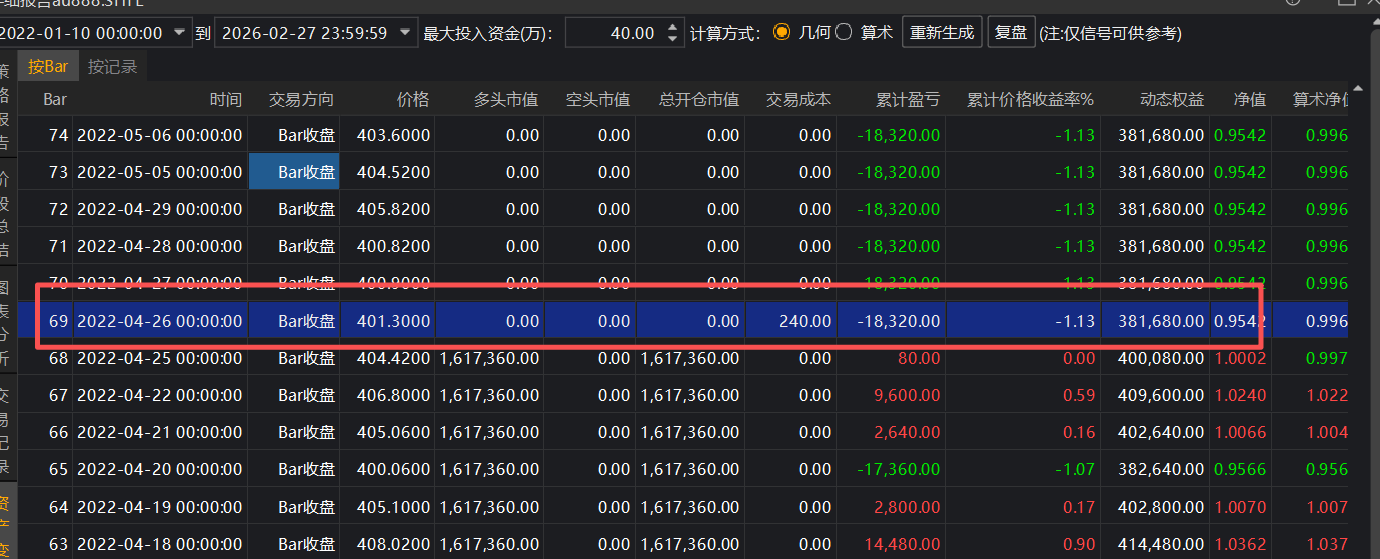
Task: Switch to the 按记录 tab
Action: pyautogui.click(x=112, y=67)
